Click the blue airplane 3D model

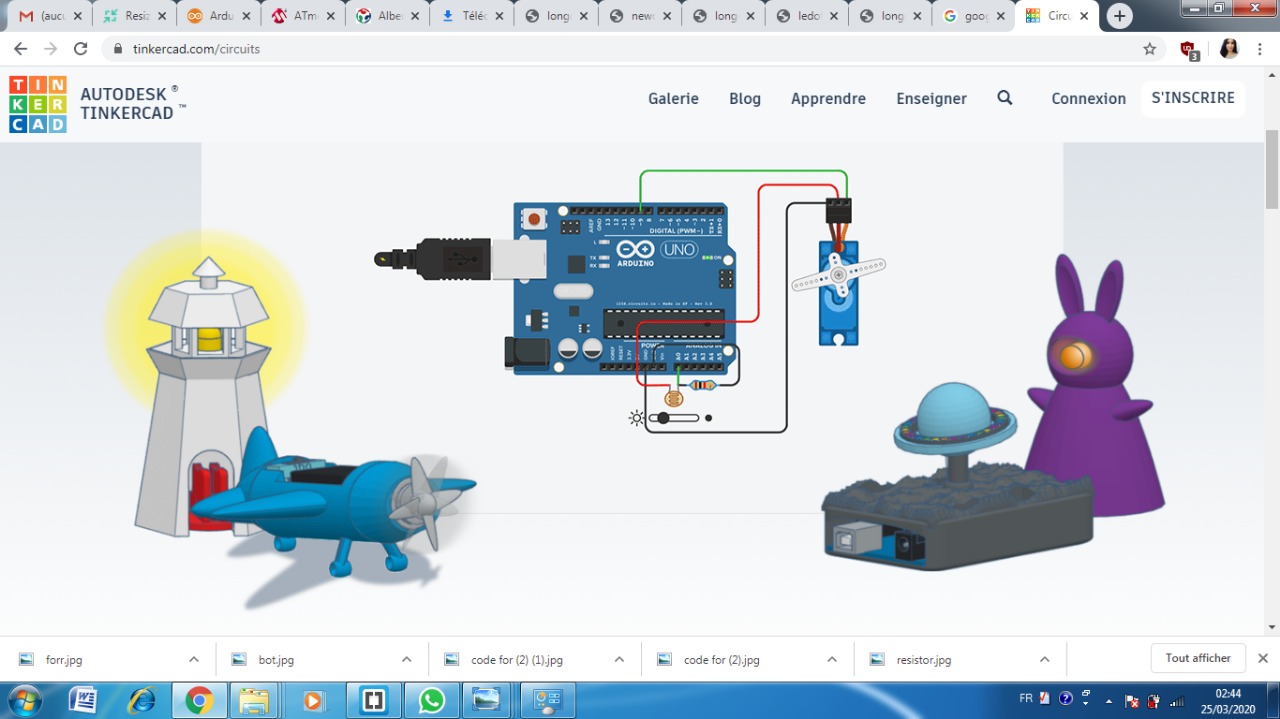pyautogui.click(x=333, y=503)
